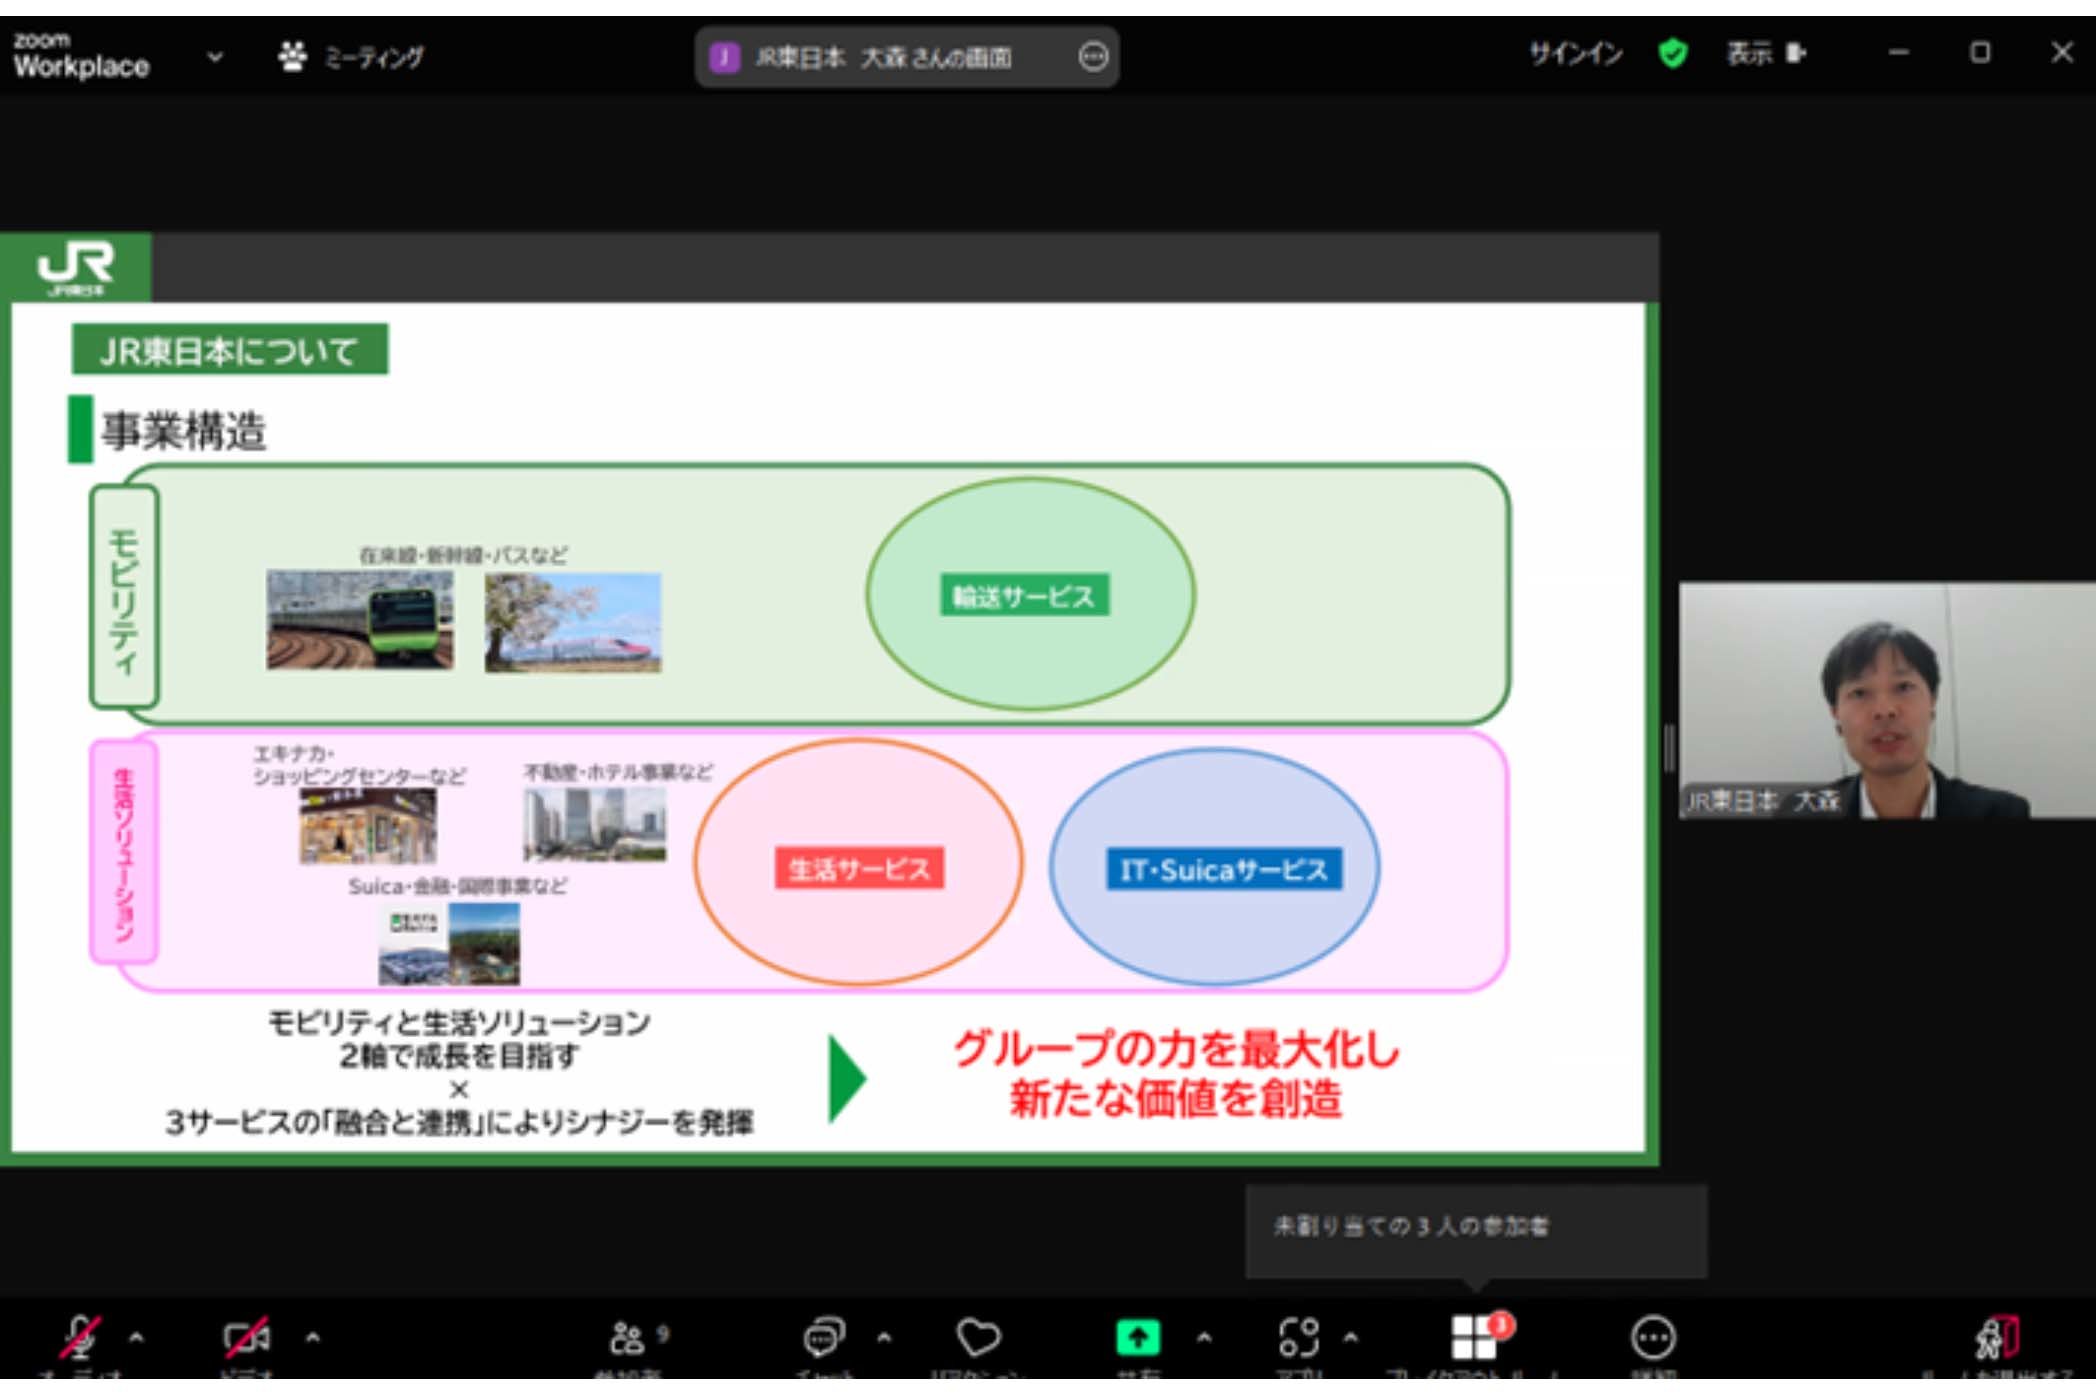Click the IT·Suicaサービス label in slide
Viewport: 2096px width, 1396px height.
click(1223, 870)
